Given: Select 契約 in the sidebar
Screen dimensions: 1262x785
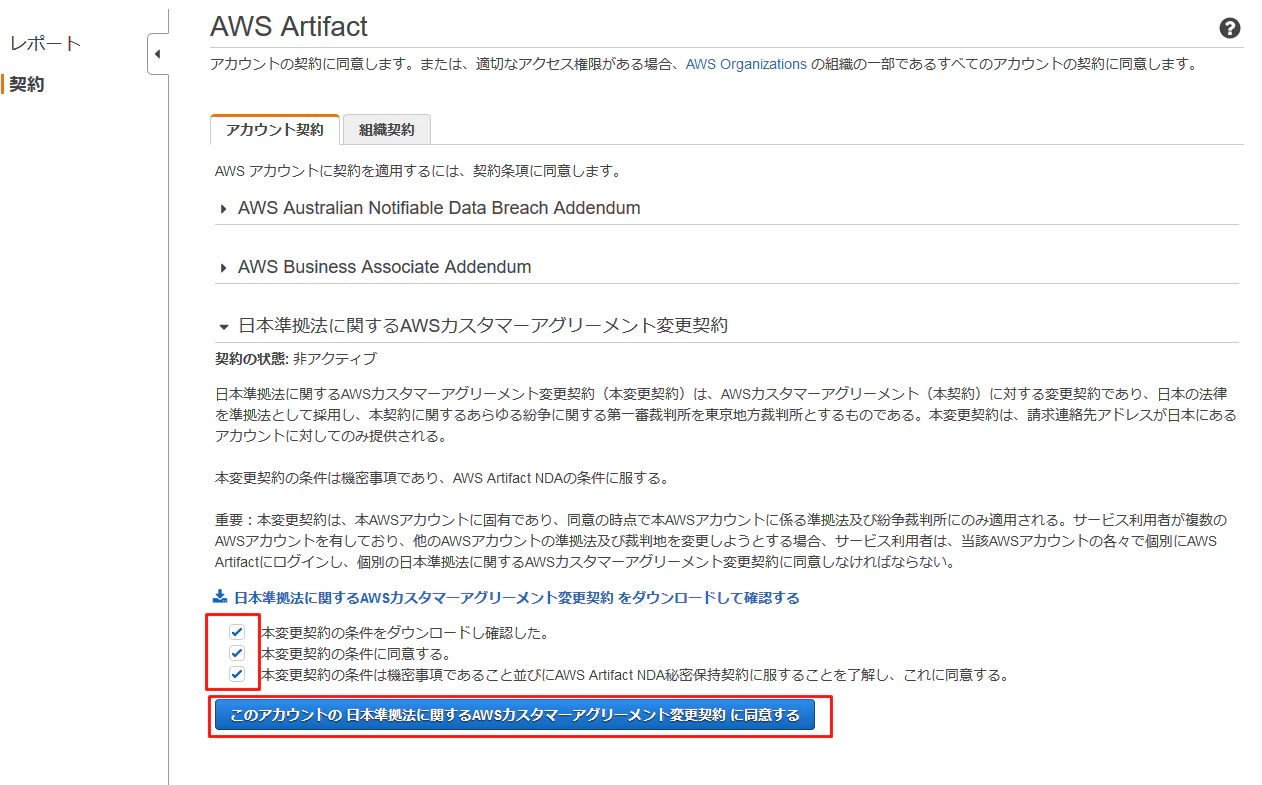Looking at the screenshot, I should click(27, 84).
